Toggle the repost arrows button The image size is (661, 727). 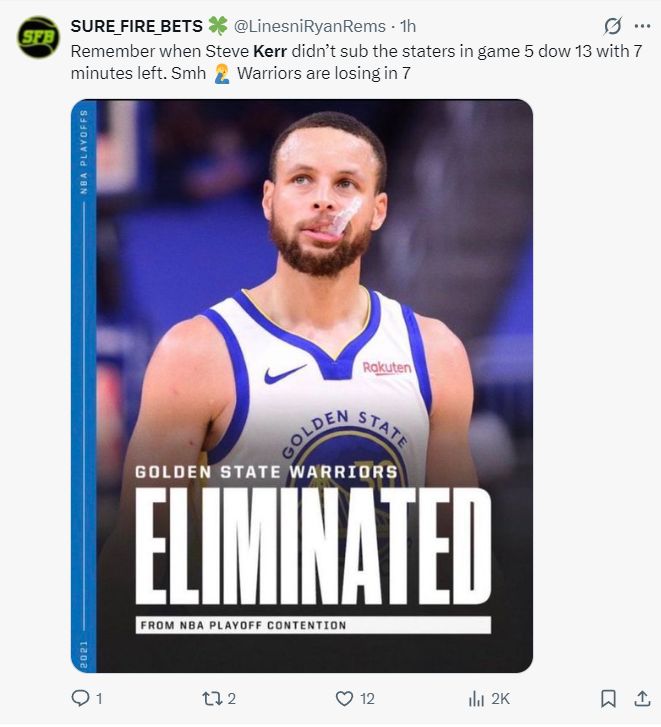pos(212,698)
